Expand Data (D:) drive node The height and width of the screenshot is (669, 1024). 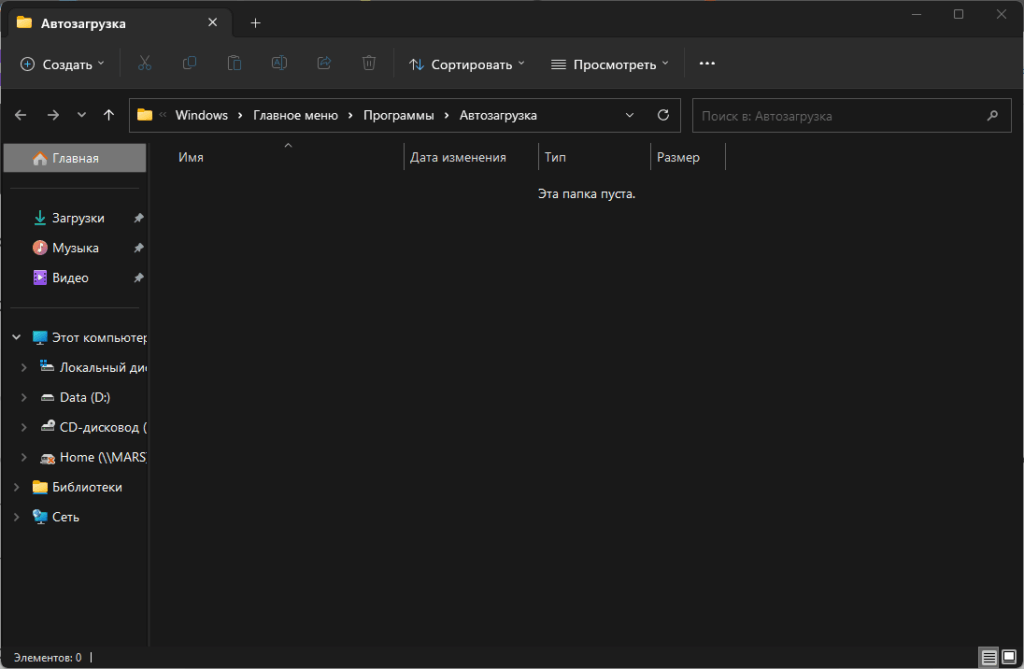pyautogui.click(x=24, y=398)
